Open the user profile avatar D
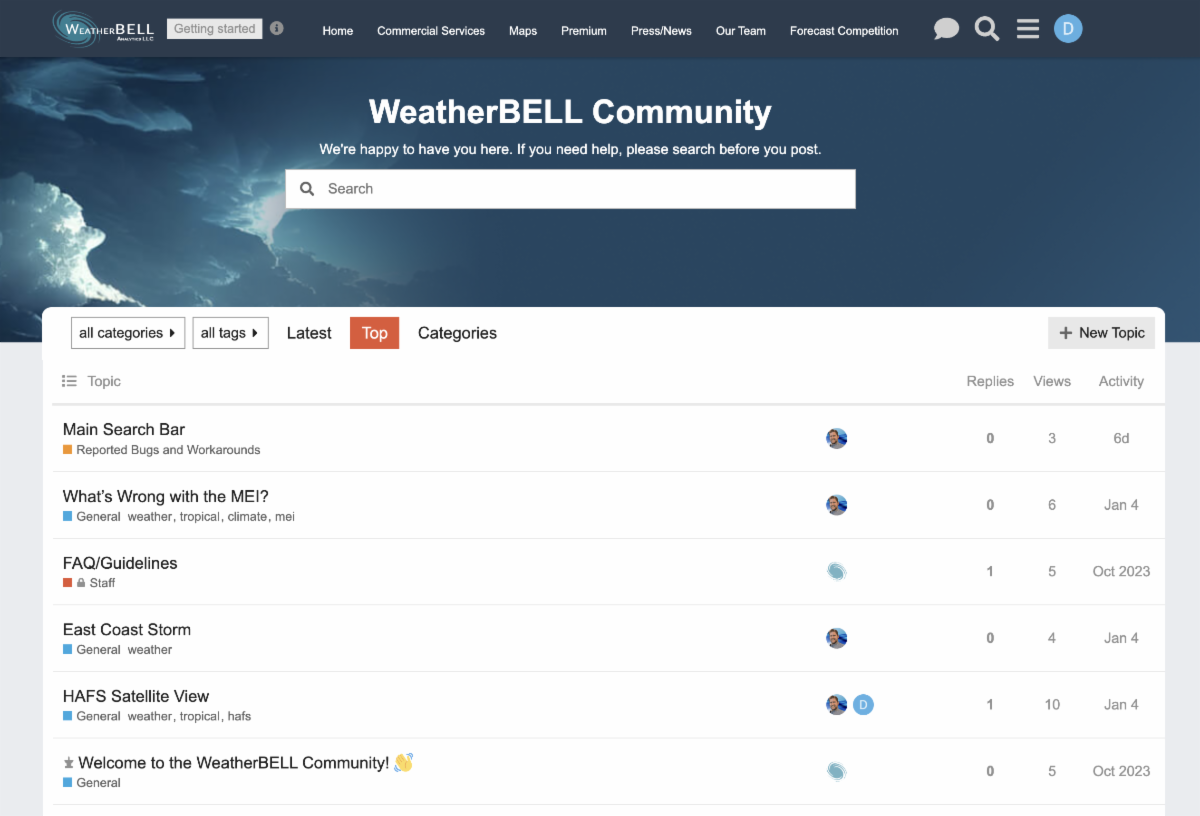The height and width of the screenshot is (816, 1200). click(1068, 29)
